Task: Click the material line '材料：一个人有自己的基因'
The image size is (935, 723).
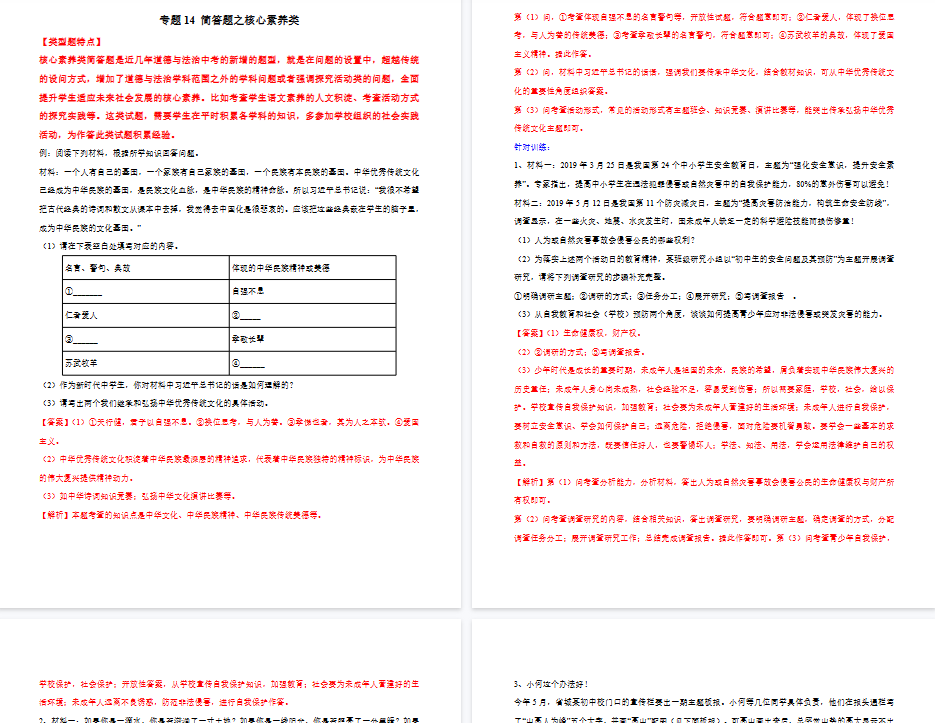Action: (229, 172)
